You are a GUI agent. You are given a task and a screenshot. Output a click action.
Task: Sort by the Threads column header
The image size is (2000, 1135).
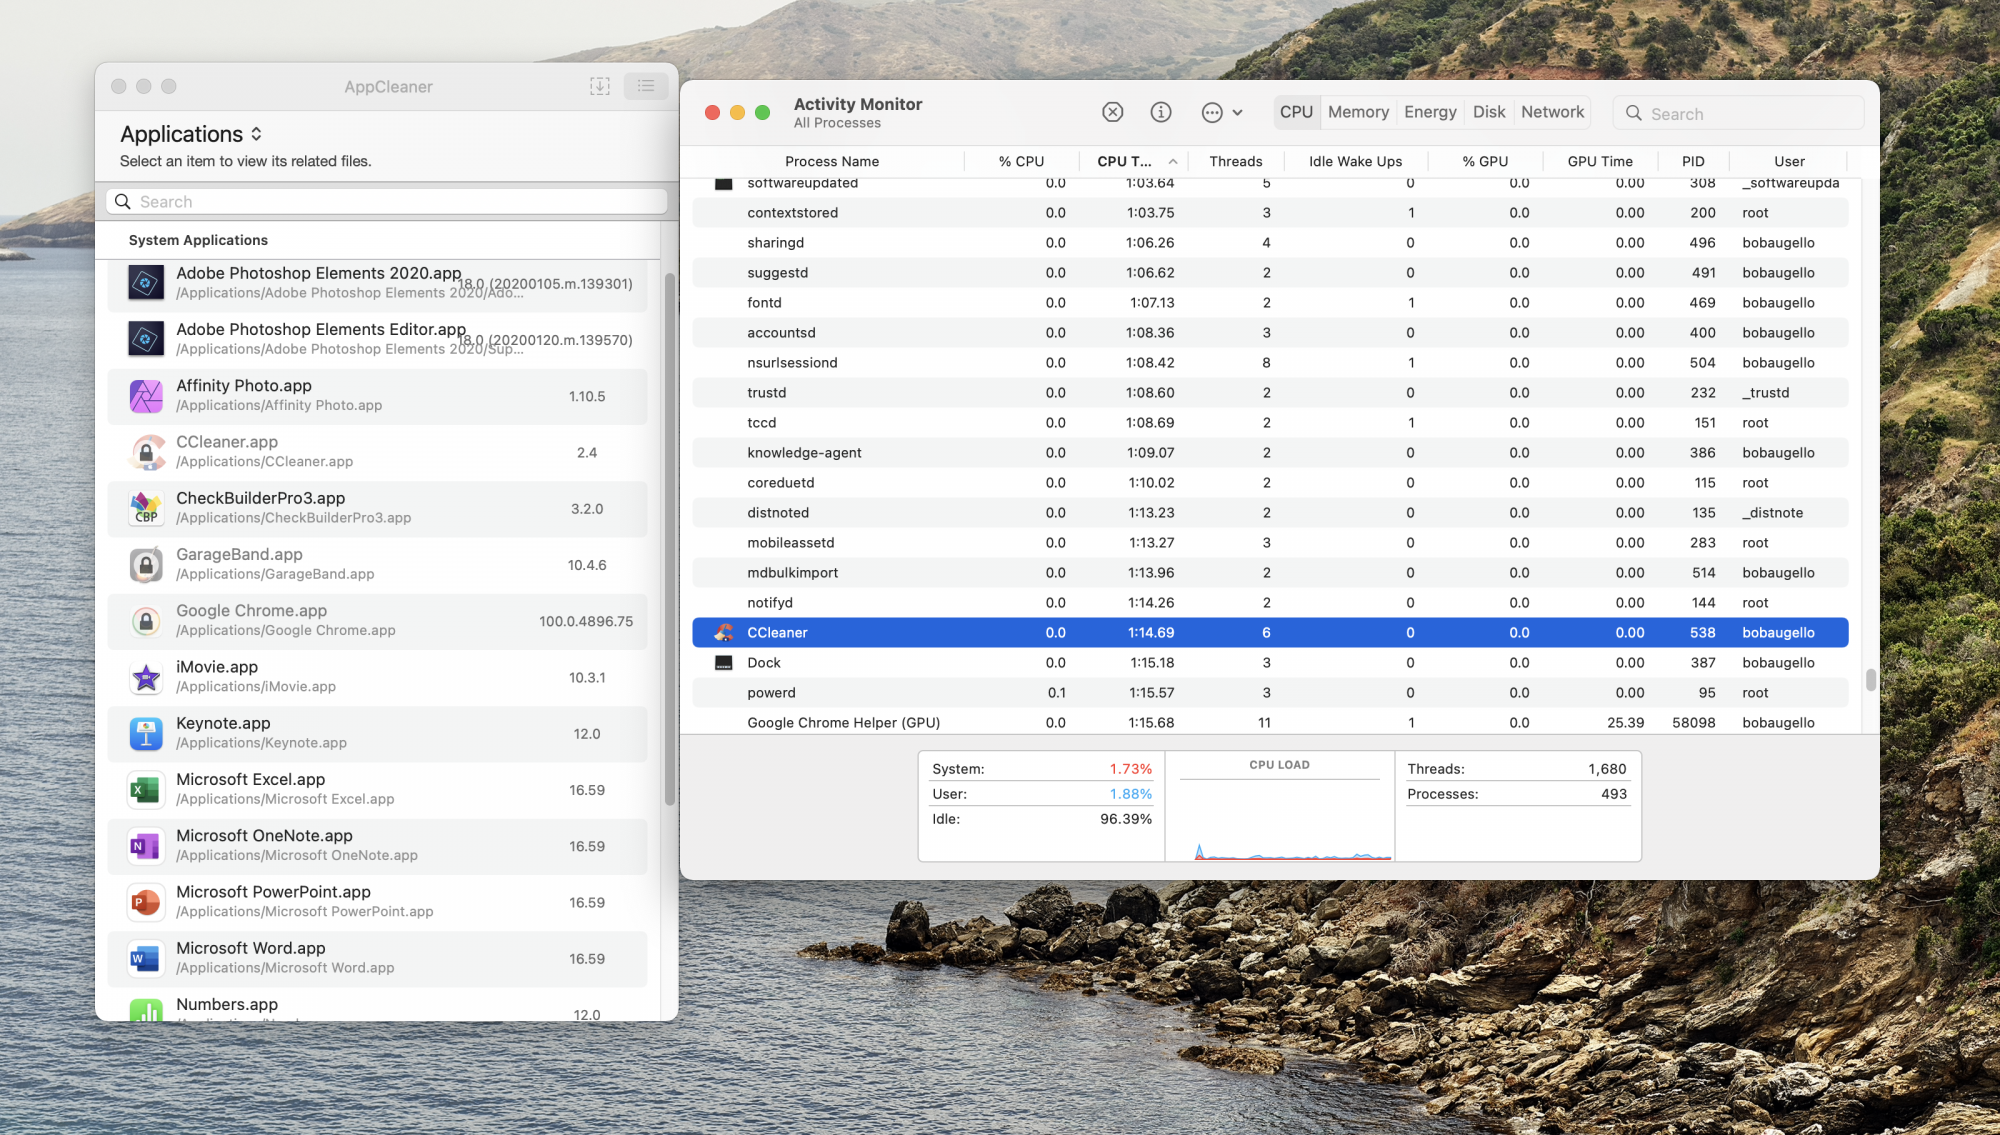pos(1235,161)
